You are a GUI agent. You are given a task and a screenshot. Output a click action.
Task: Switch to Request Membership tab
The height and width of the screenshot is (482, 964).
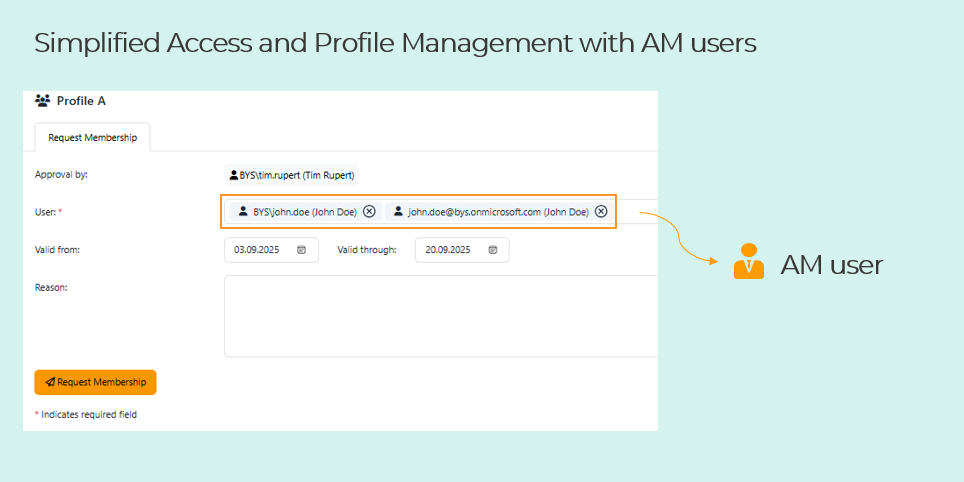[x=92, y=138]
